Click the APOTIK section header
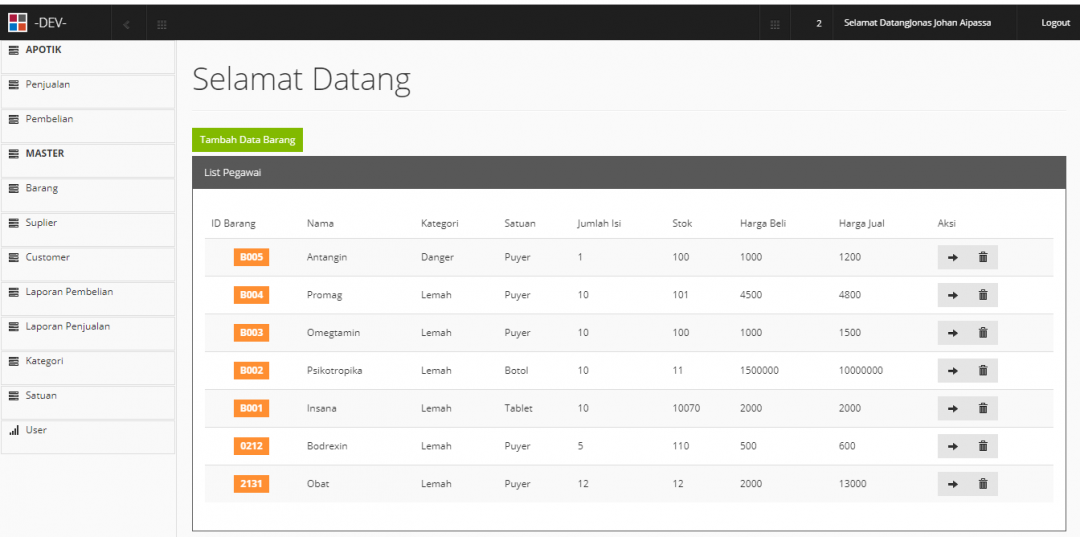 (x=88, y=56)
